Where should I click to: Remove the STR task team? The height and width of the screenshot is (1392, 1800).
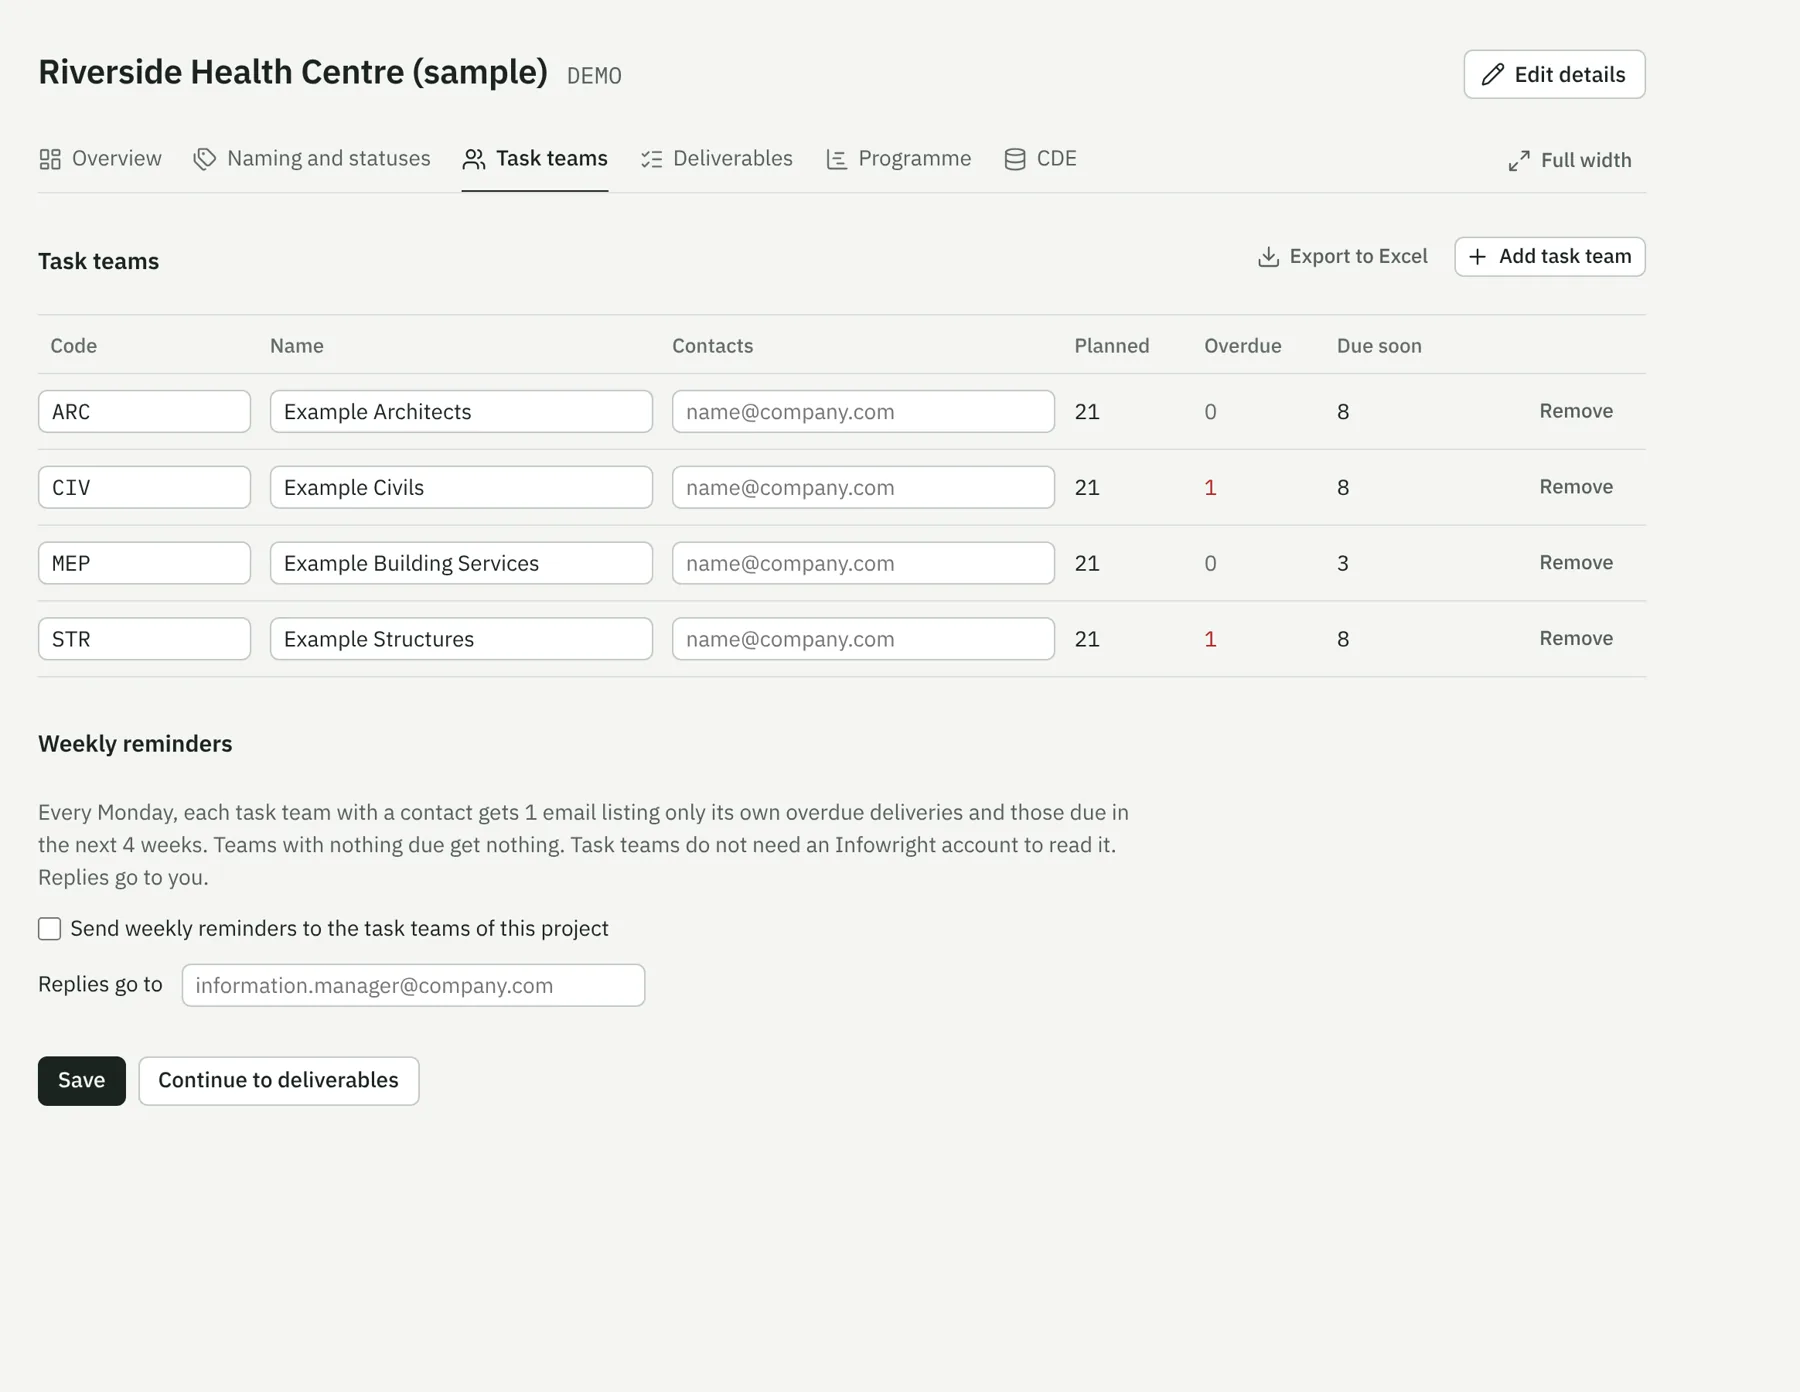pyautogui.click(x=1576, y=639)
